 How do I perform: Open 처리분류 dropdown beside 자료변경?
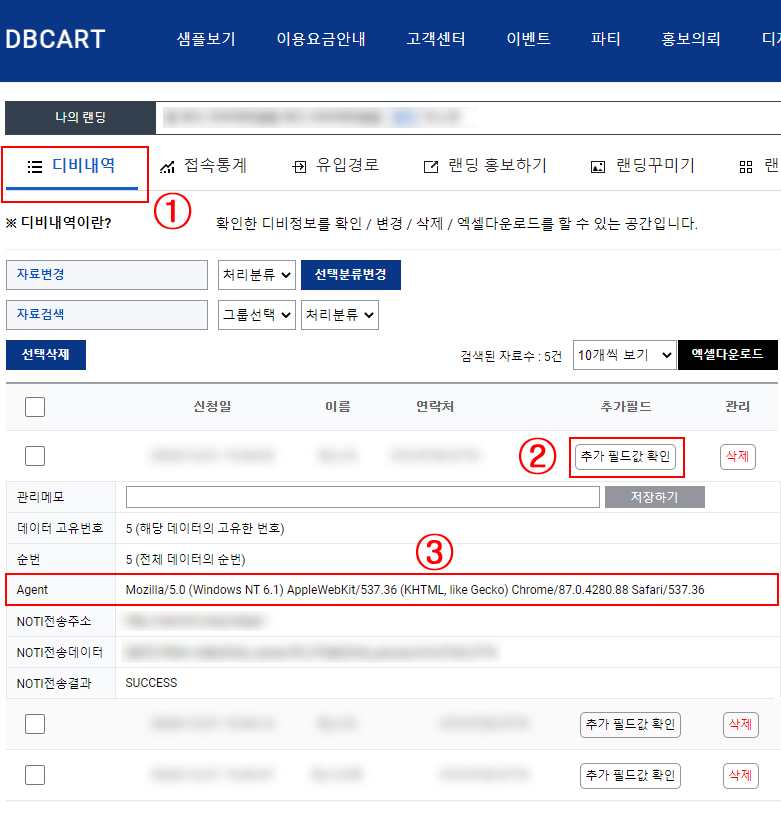(257, 275)
